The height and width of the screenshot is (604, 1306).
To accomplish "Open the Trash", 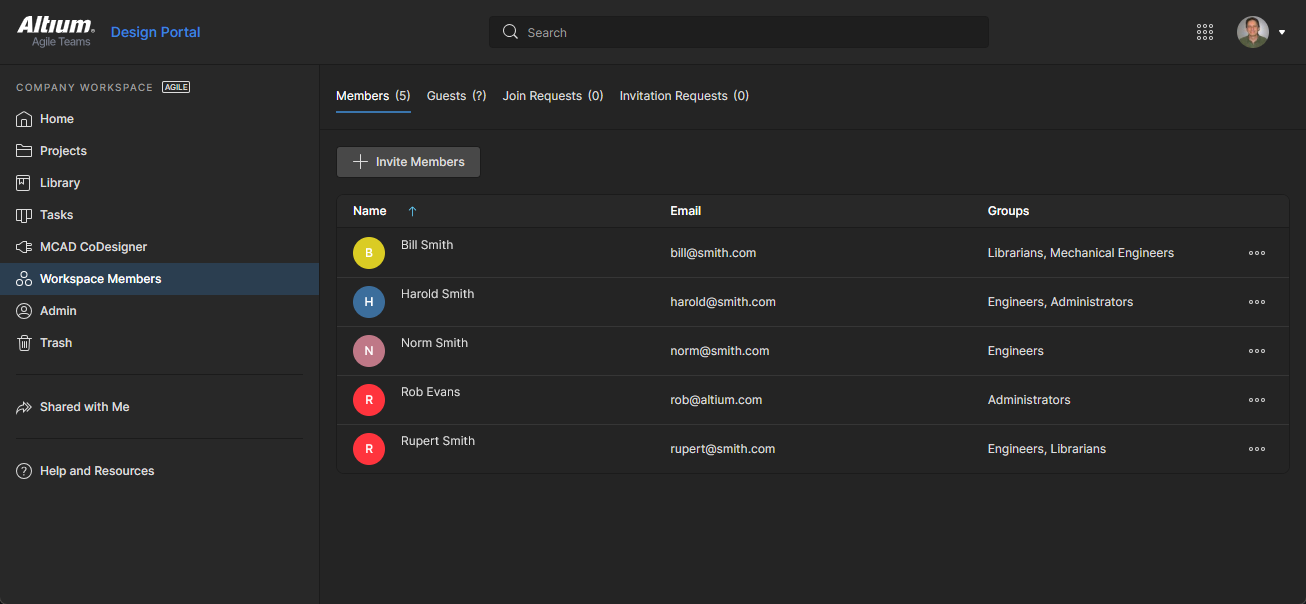I will pos(55,342).
